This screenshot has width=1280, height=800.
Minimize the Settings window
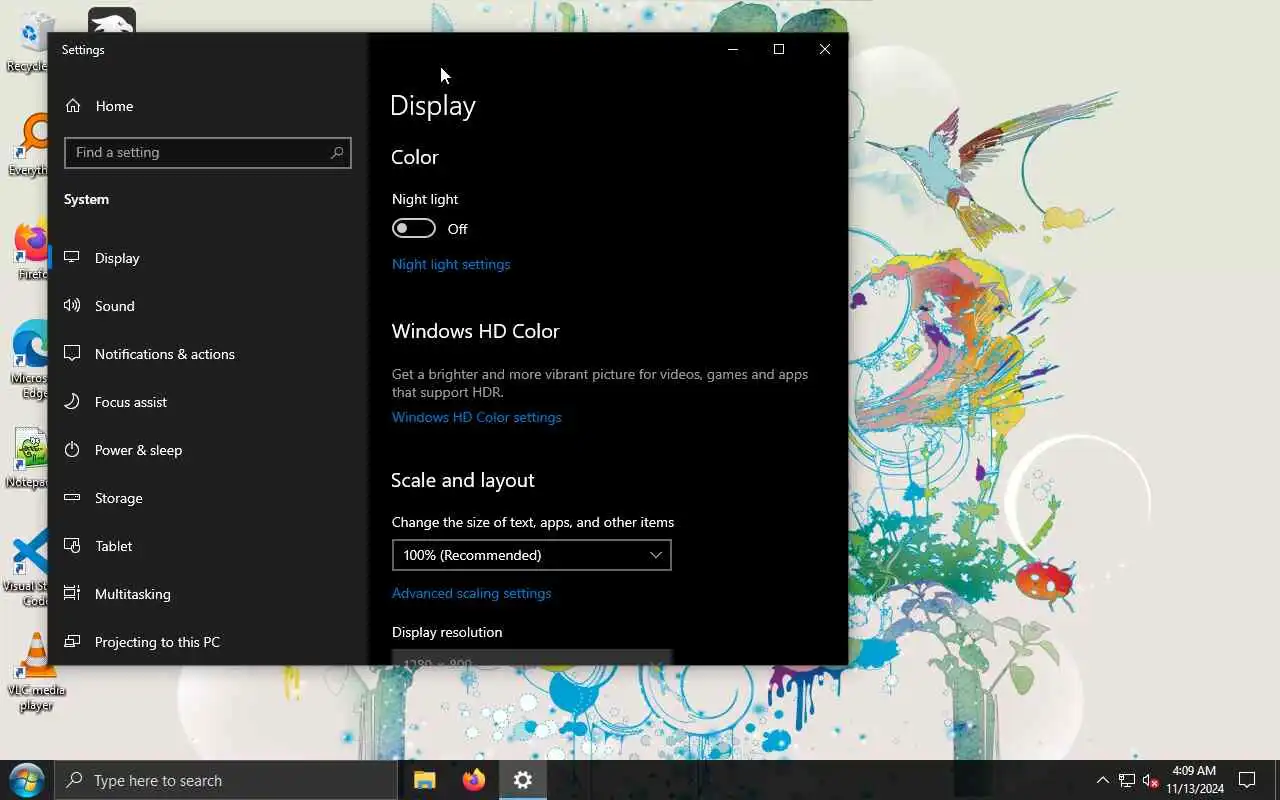click(x=733, y=49)
